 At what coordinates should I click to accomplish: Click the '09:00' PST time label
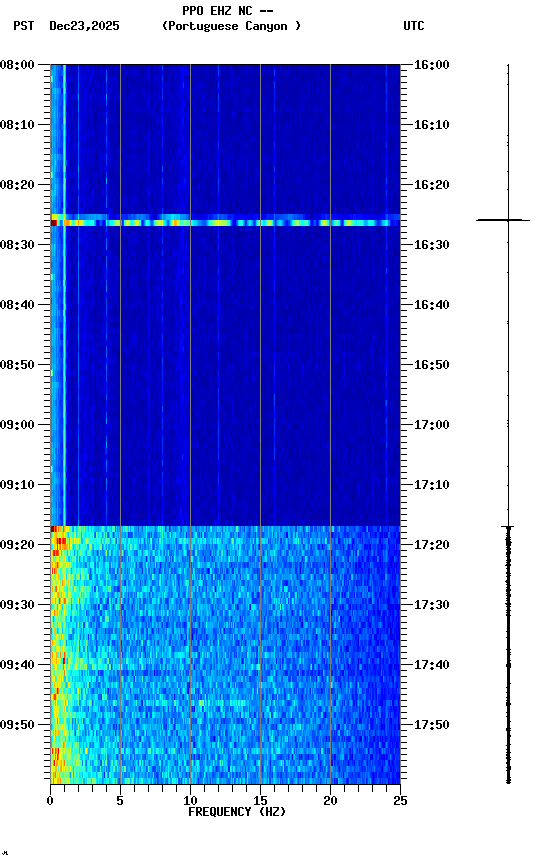17,425
